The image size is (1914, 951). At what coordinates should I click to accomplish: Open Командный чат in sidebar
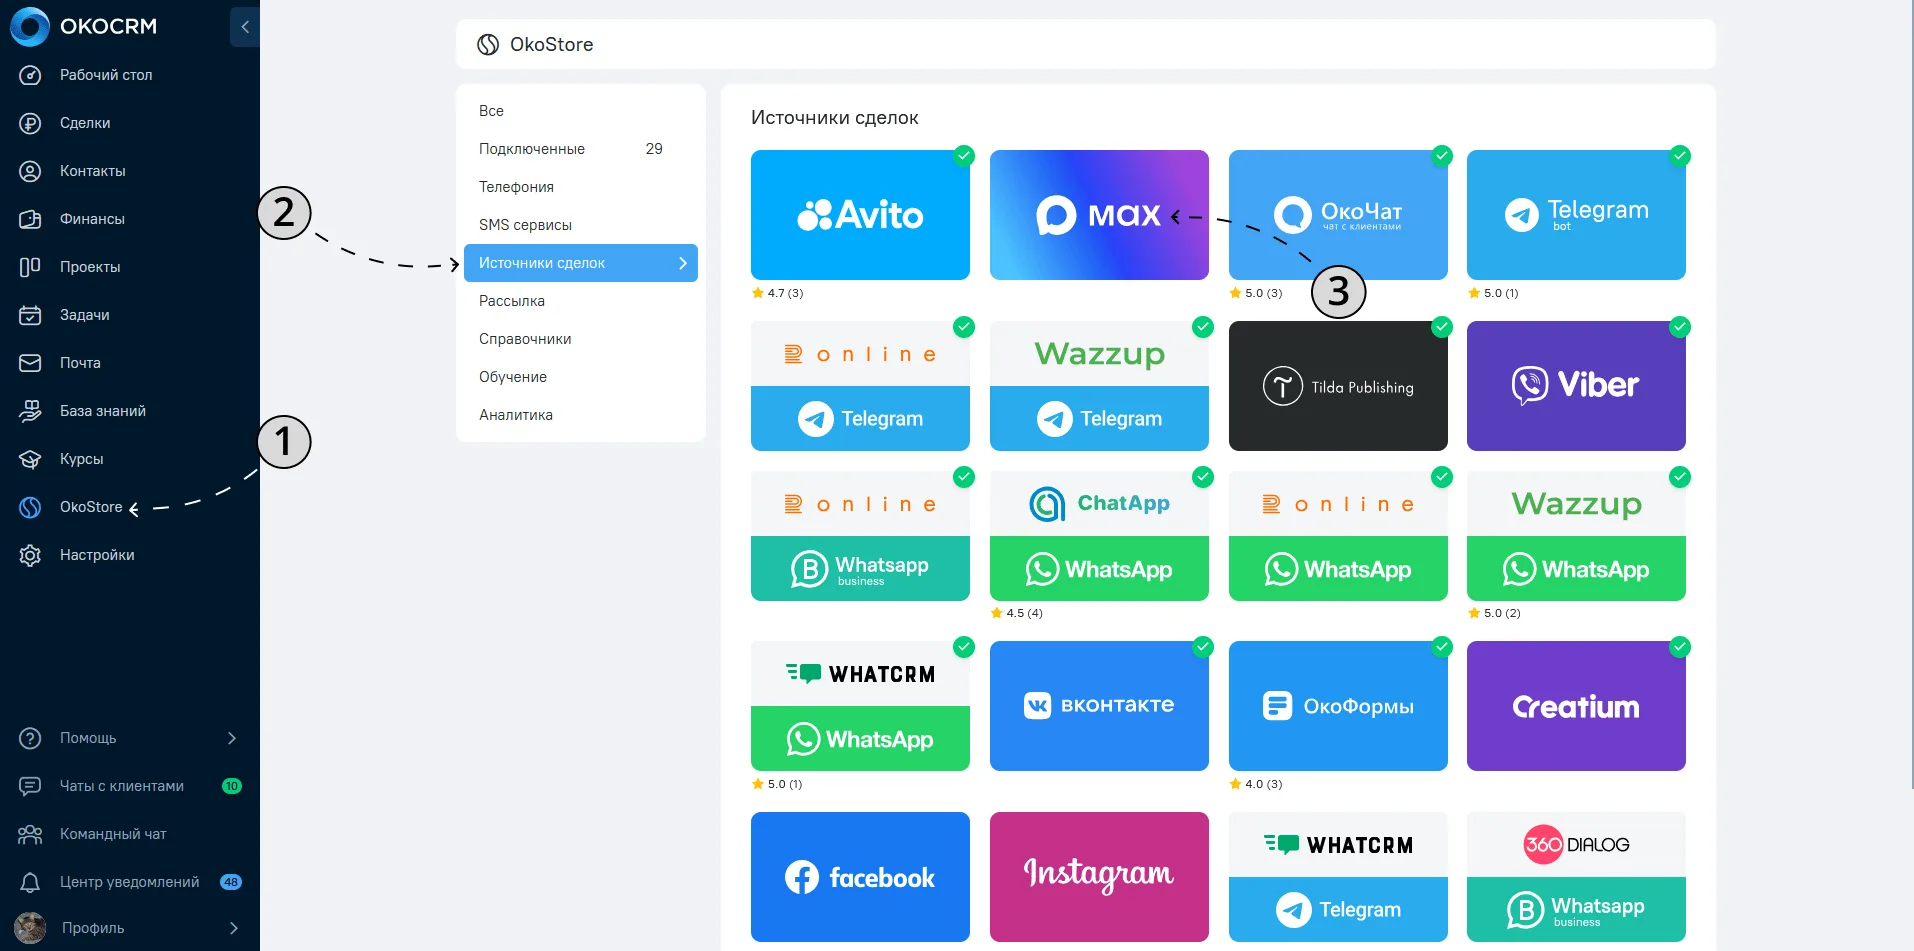(x=113, y=834)
